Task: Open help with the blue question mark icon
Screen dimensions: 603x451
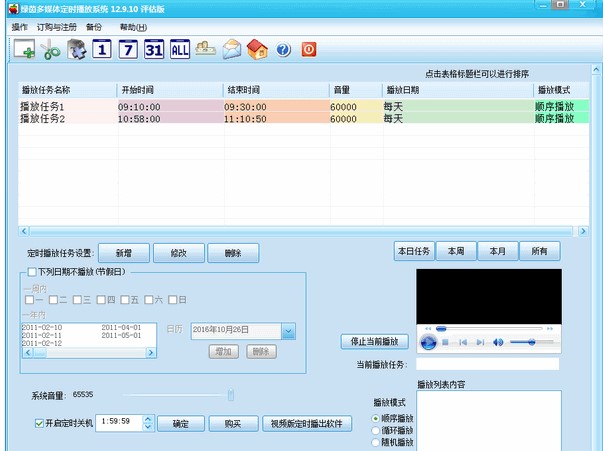Action: (283, 49)
